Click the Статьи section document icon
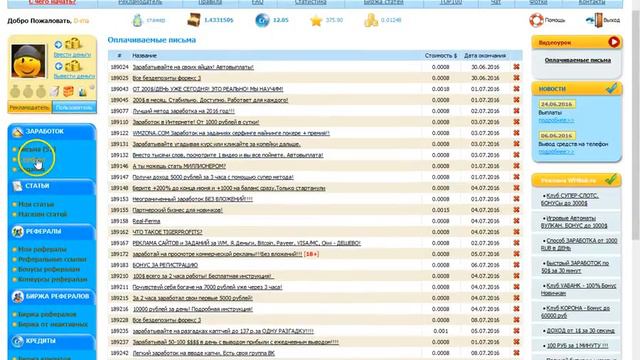Screen dimensions: 640x360 click(x=17, y=186)
